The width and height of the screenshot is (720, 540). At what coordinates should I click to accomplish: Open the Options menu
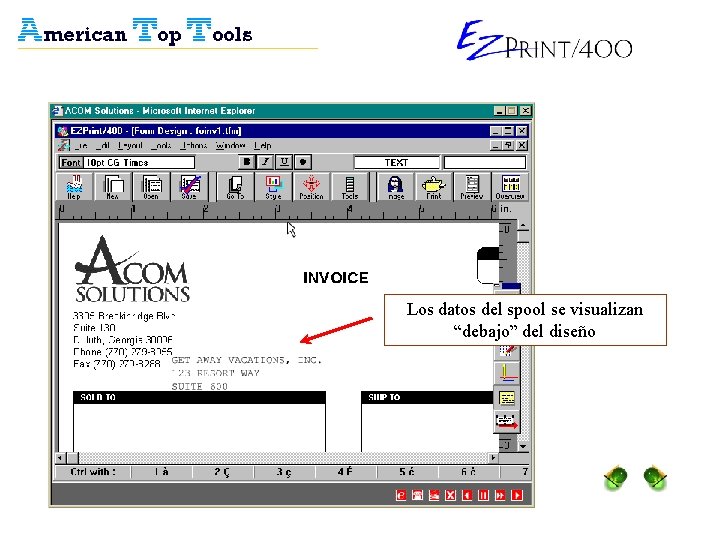193,146
